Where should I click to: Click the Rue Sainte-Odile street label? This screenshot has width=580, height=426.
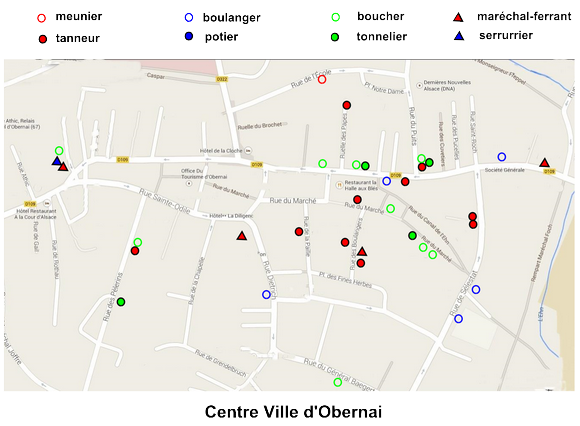tap(164, 201)
